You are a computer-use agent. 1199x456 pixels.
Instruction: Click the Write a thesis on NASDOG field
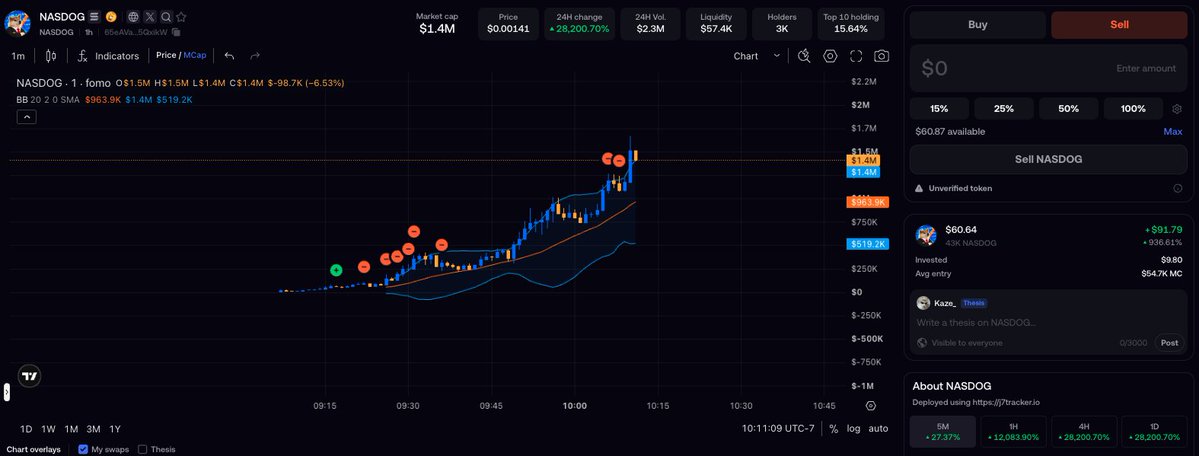pos(1048,322)
